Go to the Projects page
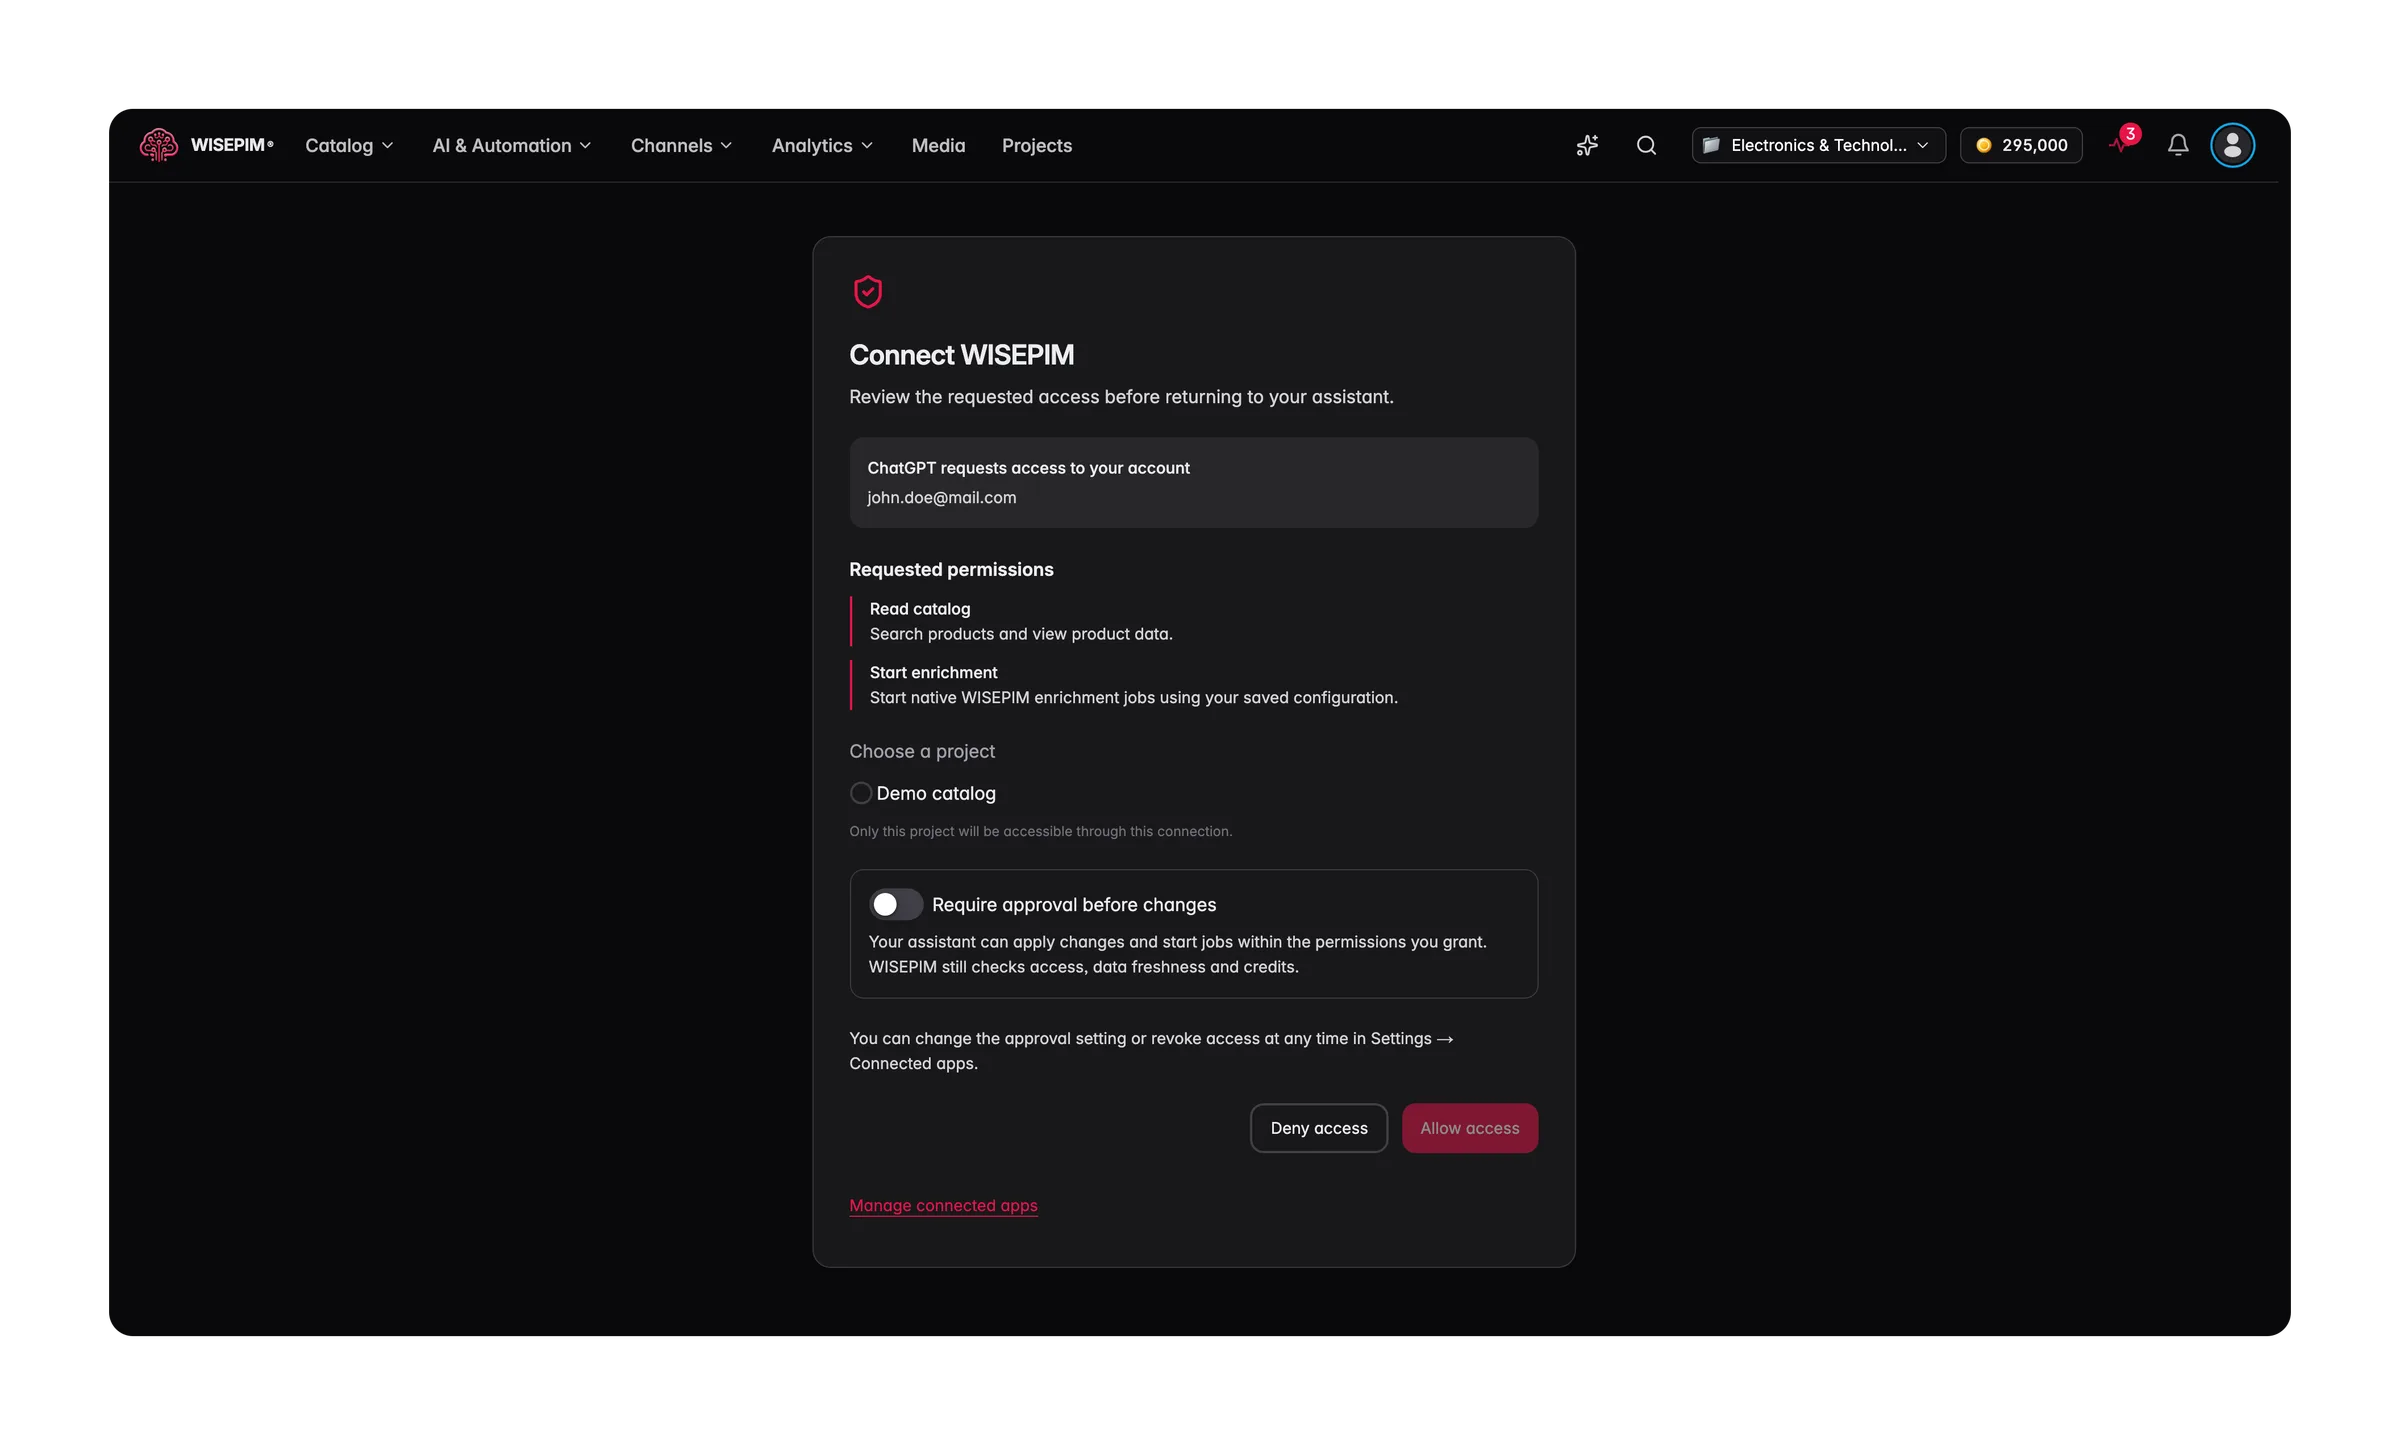Screen dimensions: 2400x1445 point(1036,145)
